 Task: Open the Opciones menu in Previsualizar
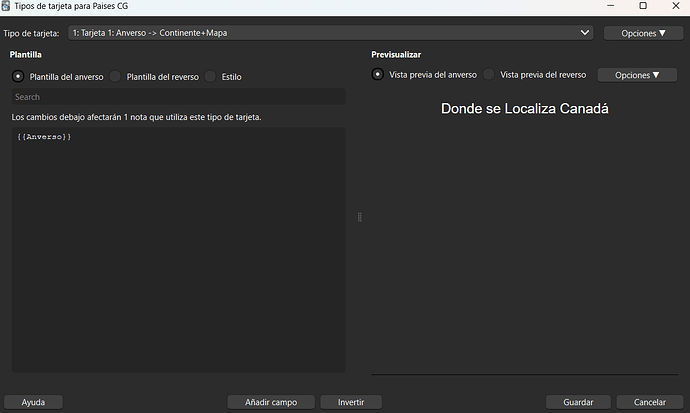[637, 75]
